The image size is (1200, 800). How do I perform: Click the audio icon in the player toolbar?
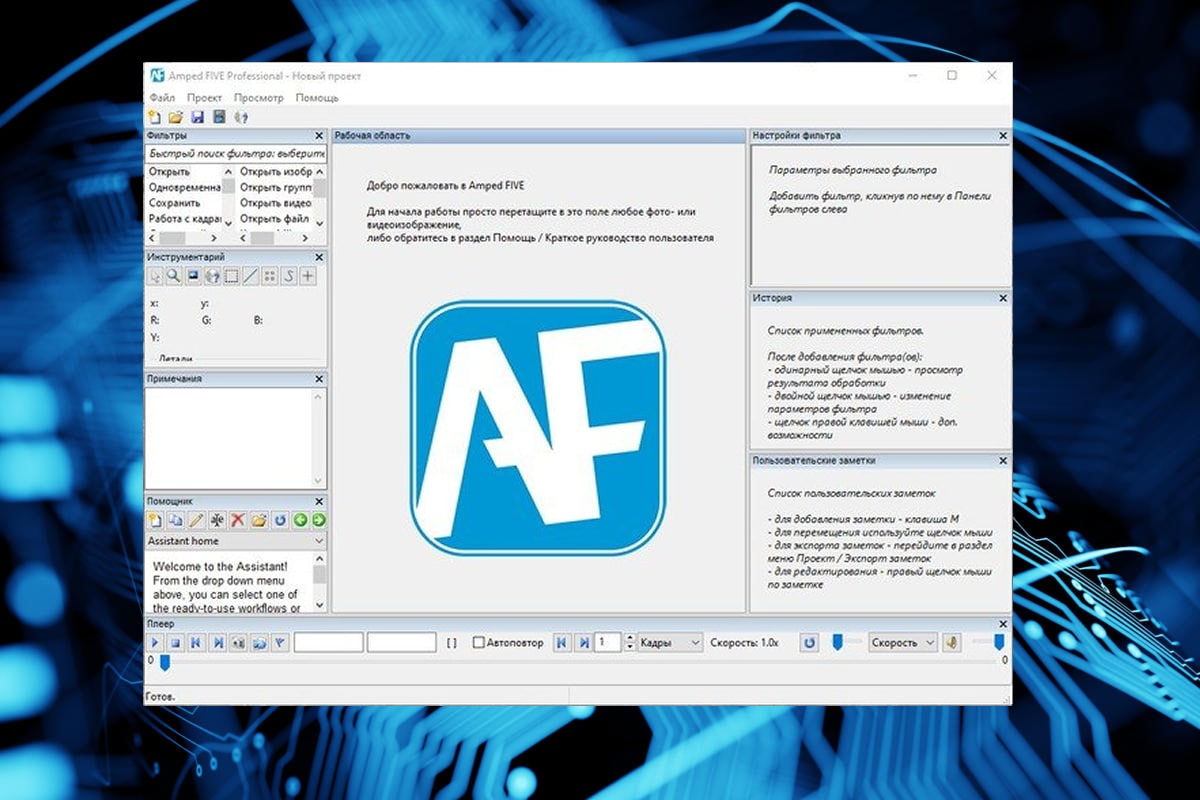point(238,643)
